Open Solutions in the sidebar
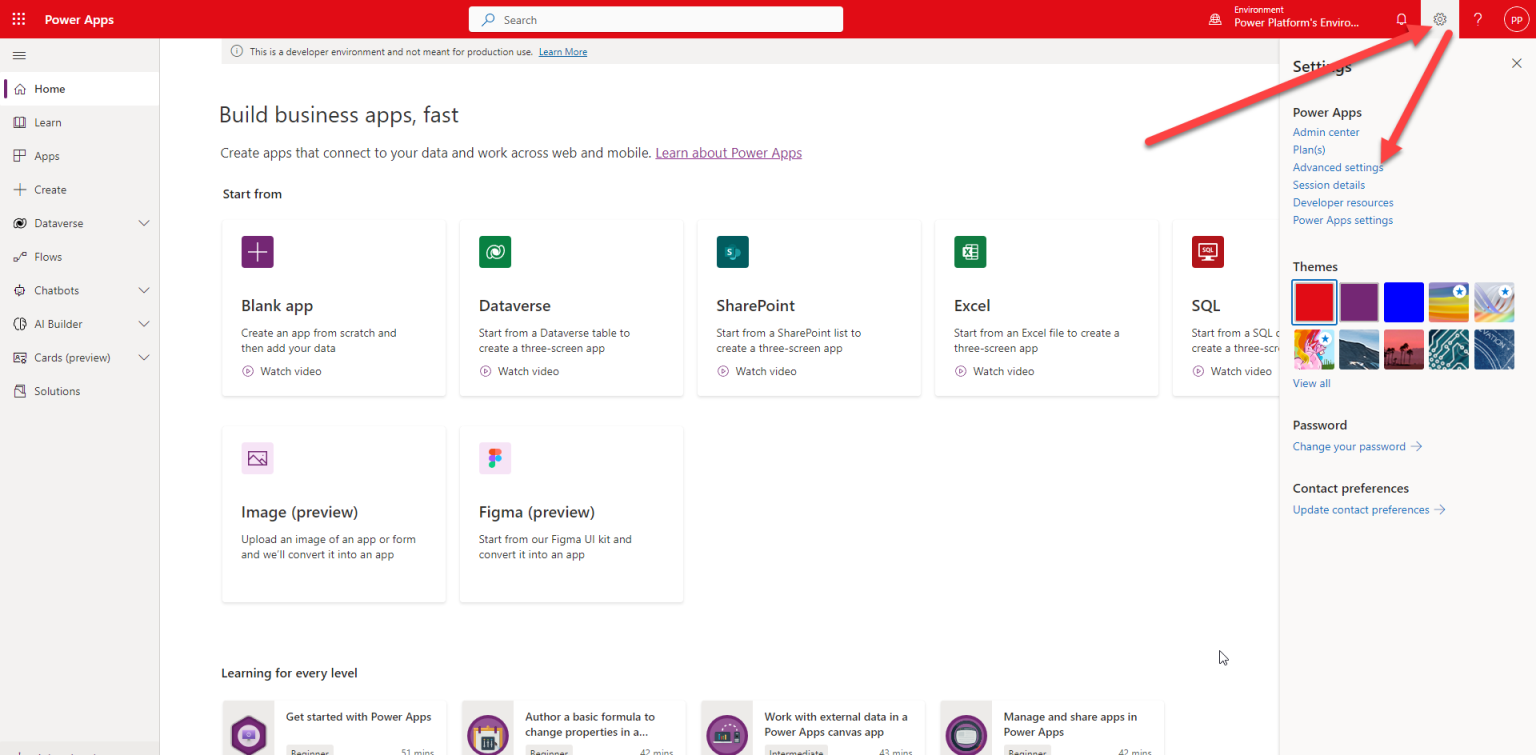 click(80, 391)
